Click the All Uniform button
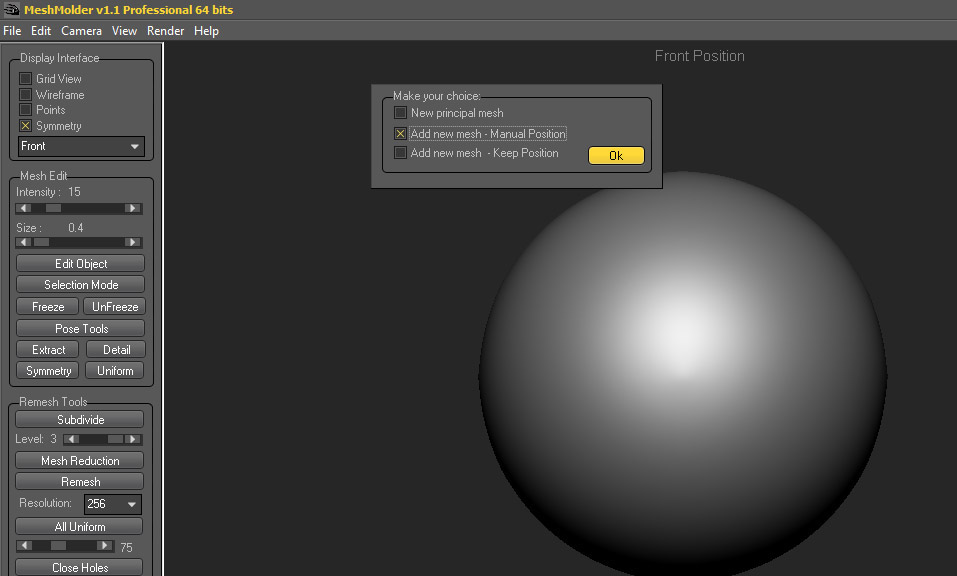 (x=79, y=527)
